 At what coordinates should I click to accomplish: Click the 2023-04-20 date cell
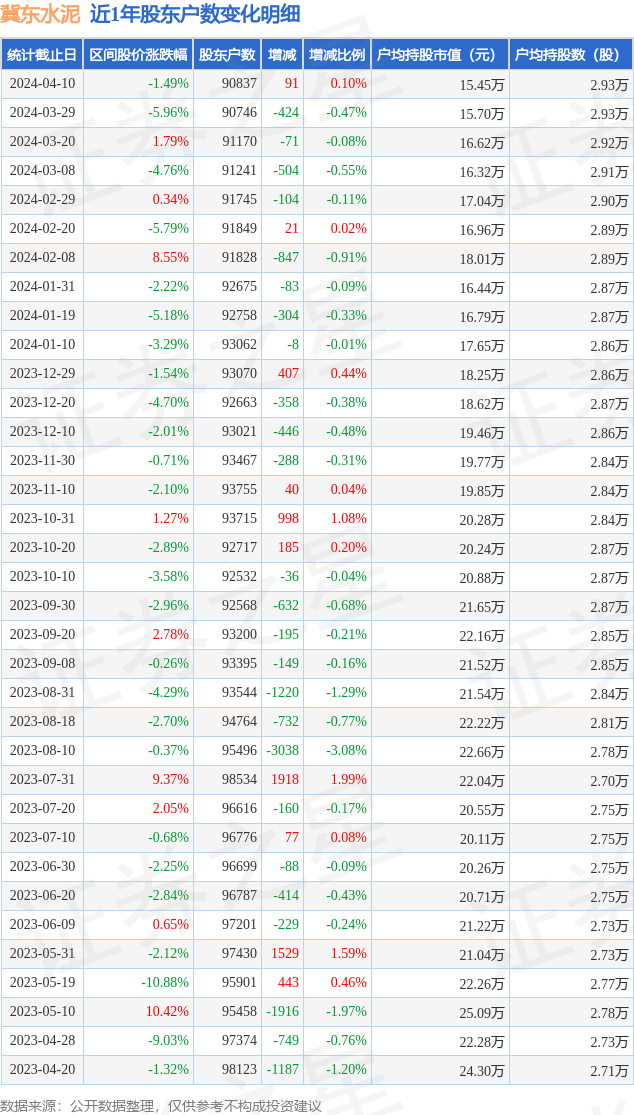tap(42, 1070)
